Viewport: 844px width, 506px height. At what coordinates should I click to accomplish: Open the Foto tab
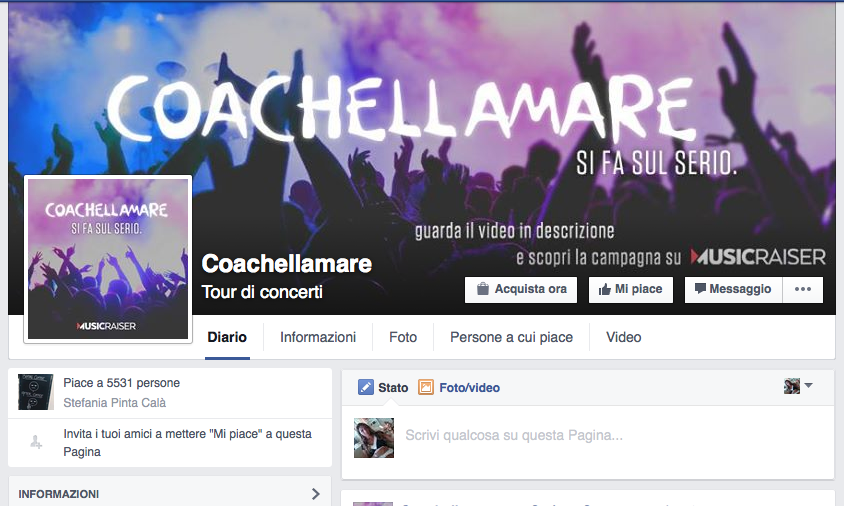point(403,338)
